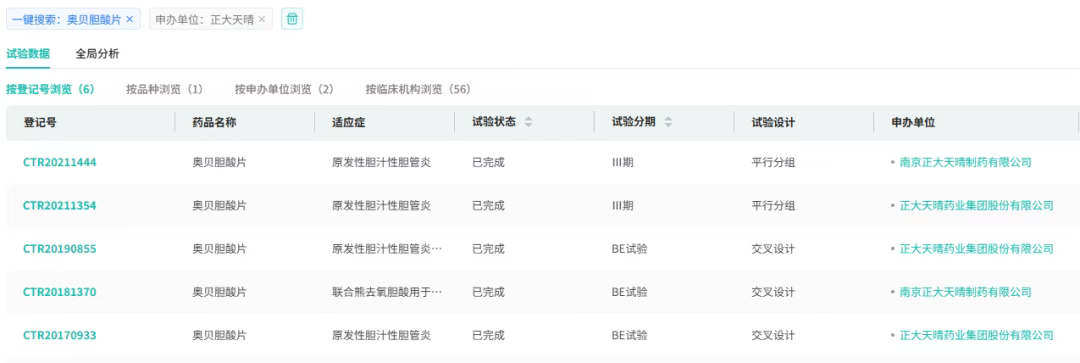Browse by 按临床机构浏览 (56)
This screenshot has height=363, width=1080.
click(x=418, y=89)
